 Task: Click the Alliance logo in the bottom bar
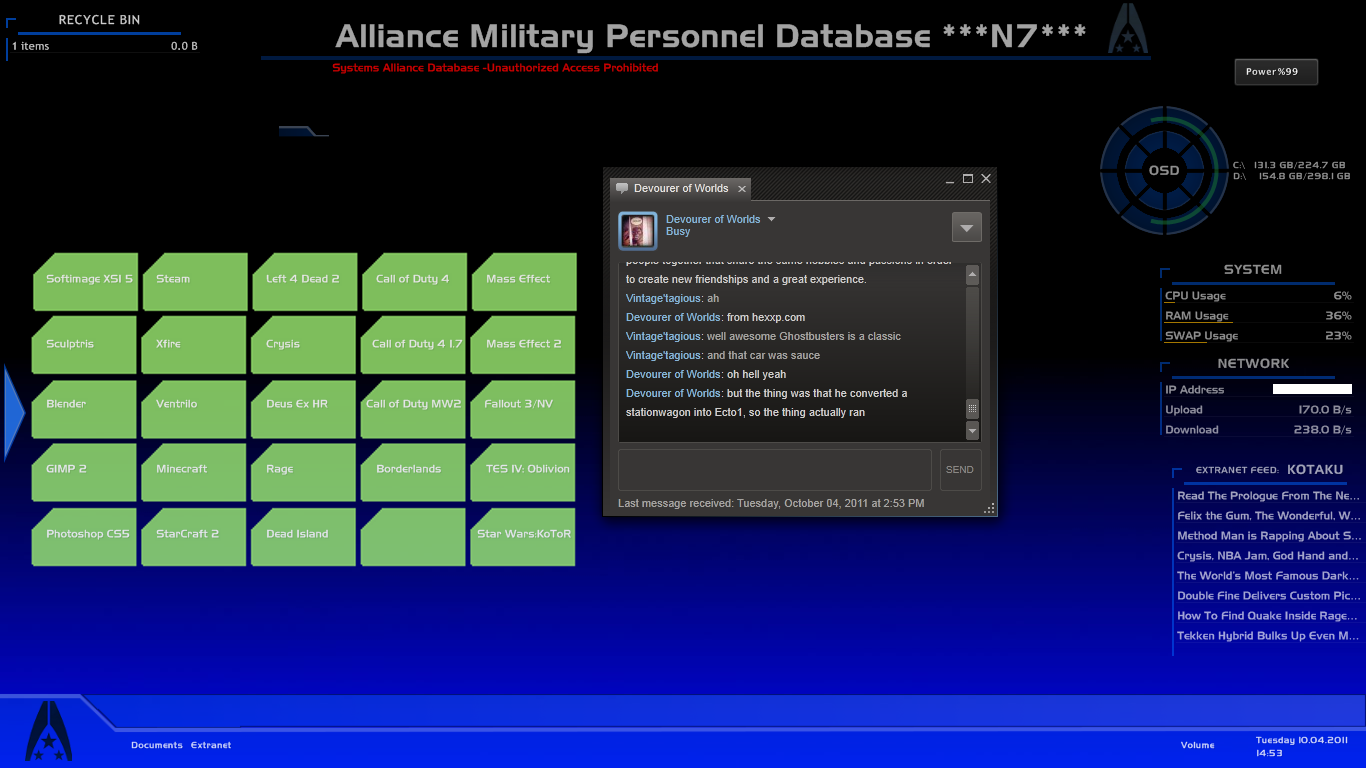tap(49, 730)
